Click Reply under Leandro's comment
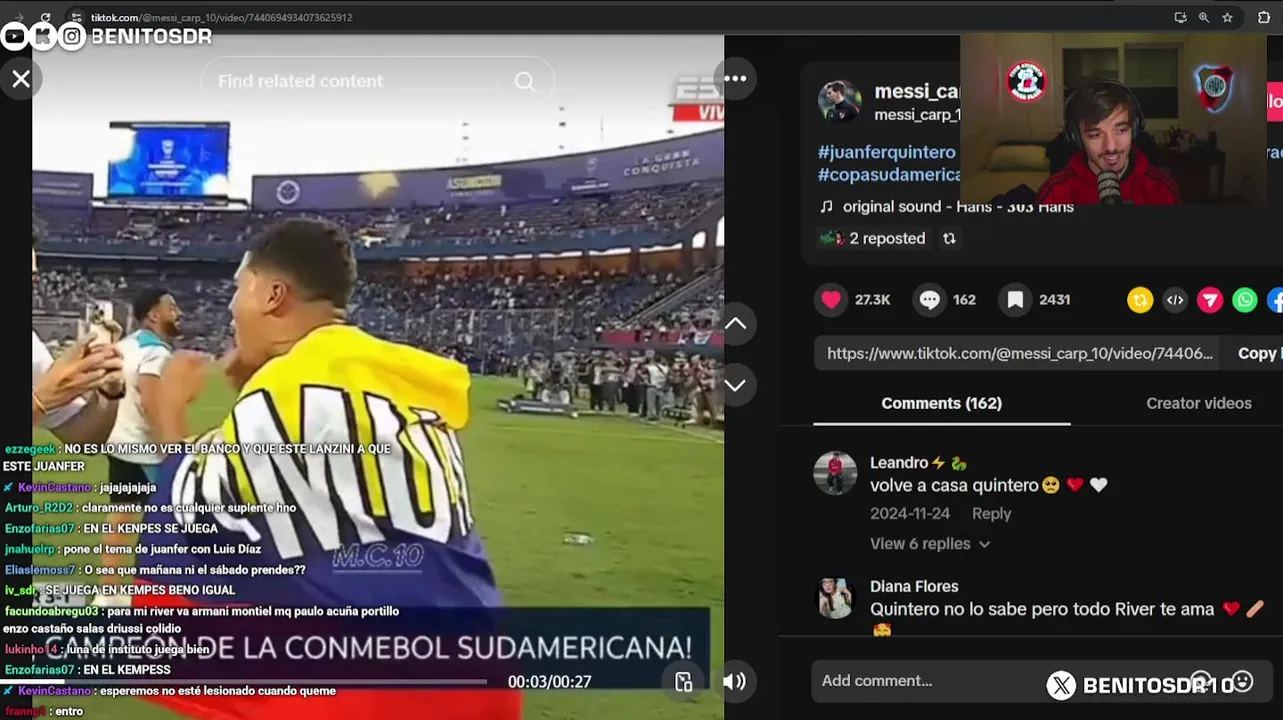 click(991, 513)
